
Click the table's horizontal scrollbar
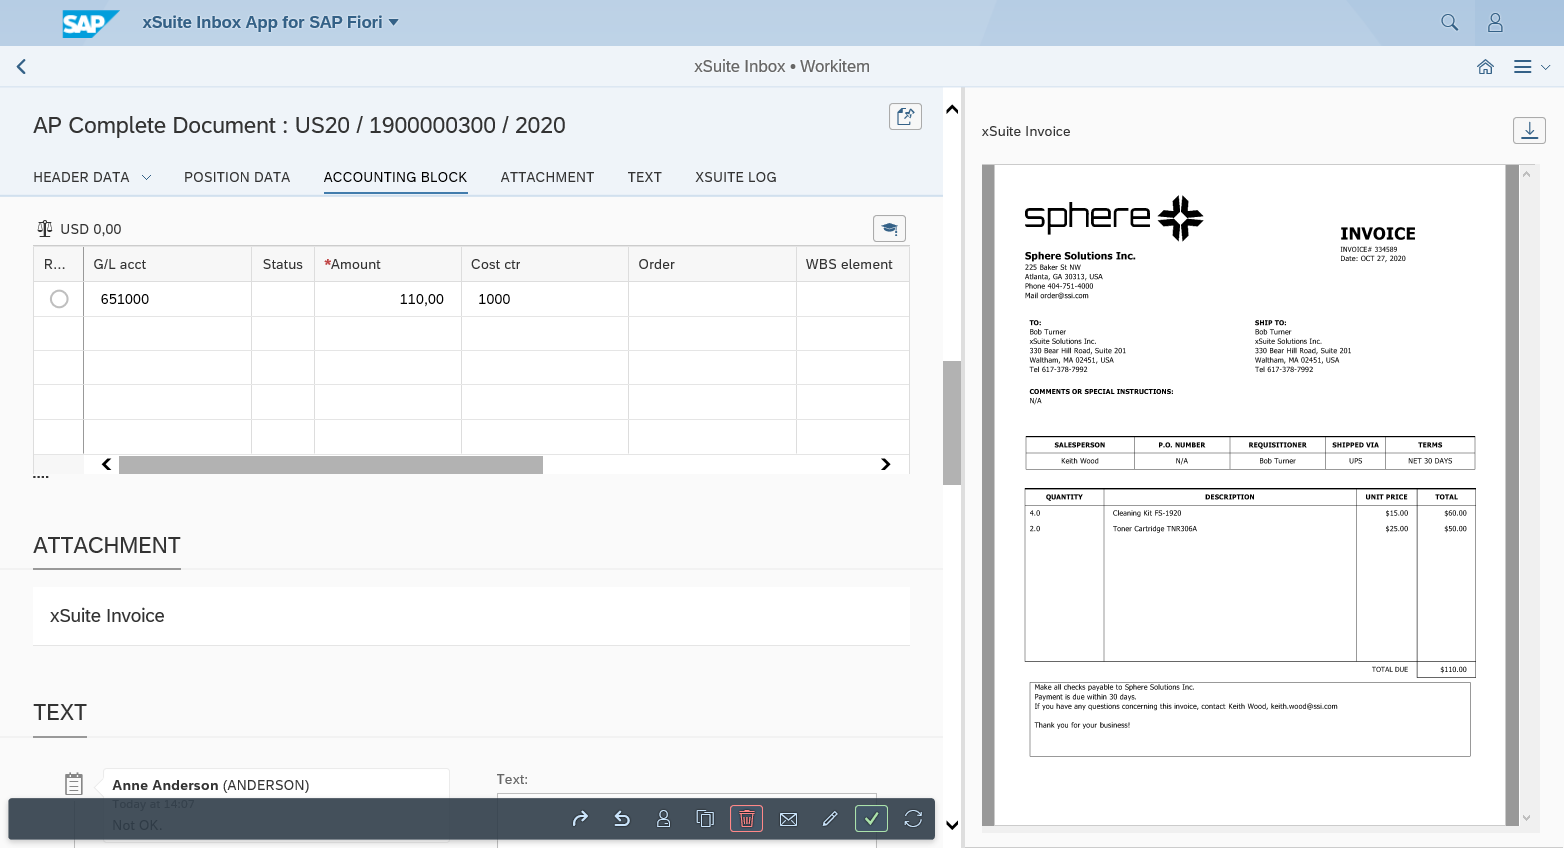(x=330, y=465)
